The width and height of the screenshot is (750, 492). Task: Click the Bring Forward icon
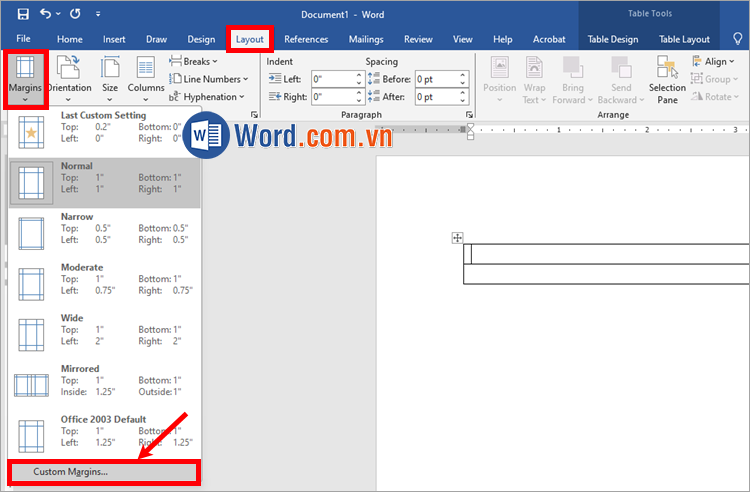(572, 67)
